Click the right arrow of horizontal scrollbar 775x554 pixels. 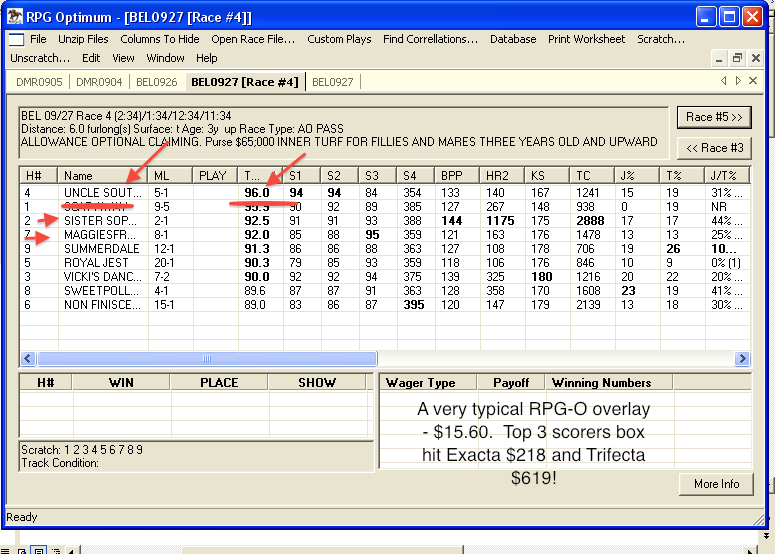(742, 358)
